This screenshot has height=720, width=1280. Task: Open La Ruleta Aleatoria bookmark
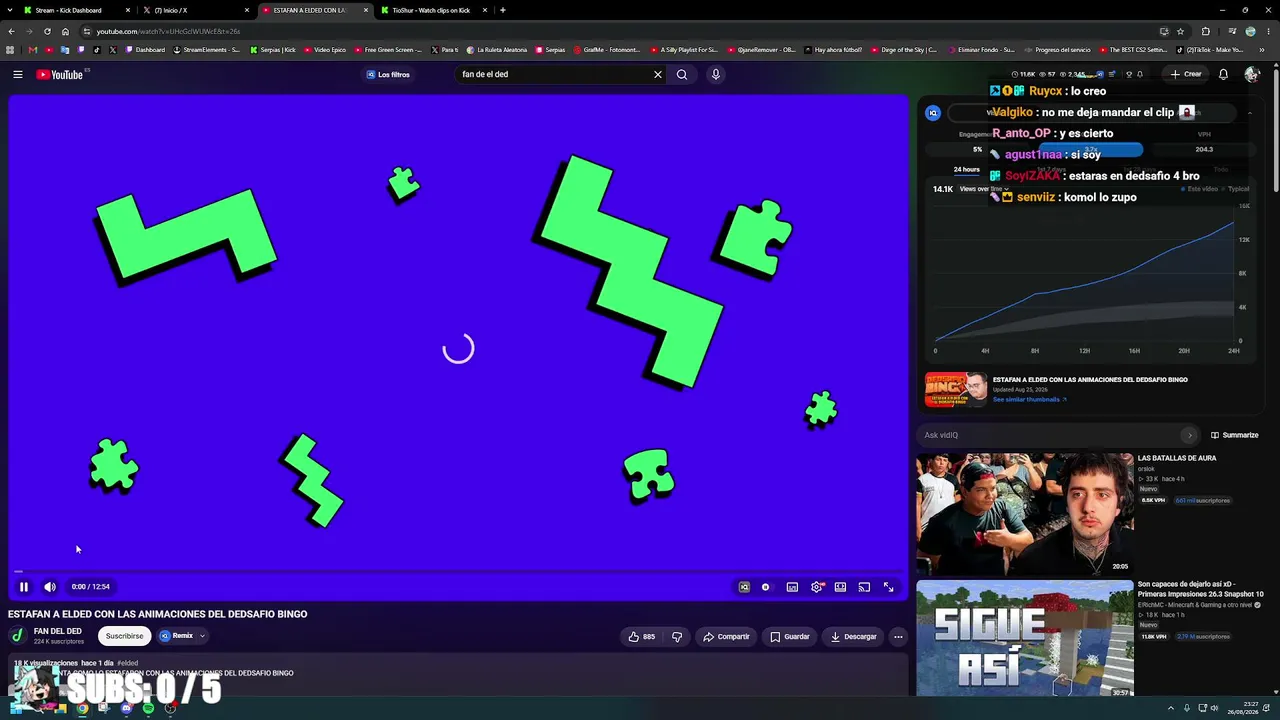tap(497, 50)
